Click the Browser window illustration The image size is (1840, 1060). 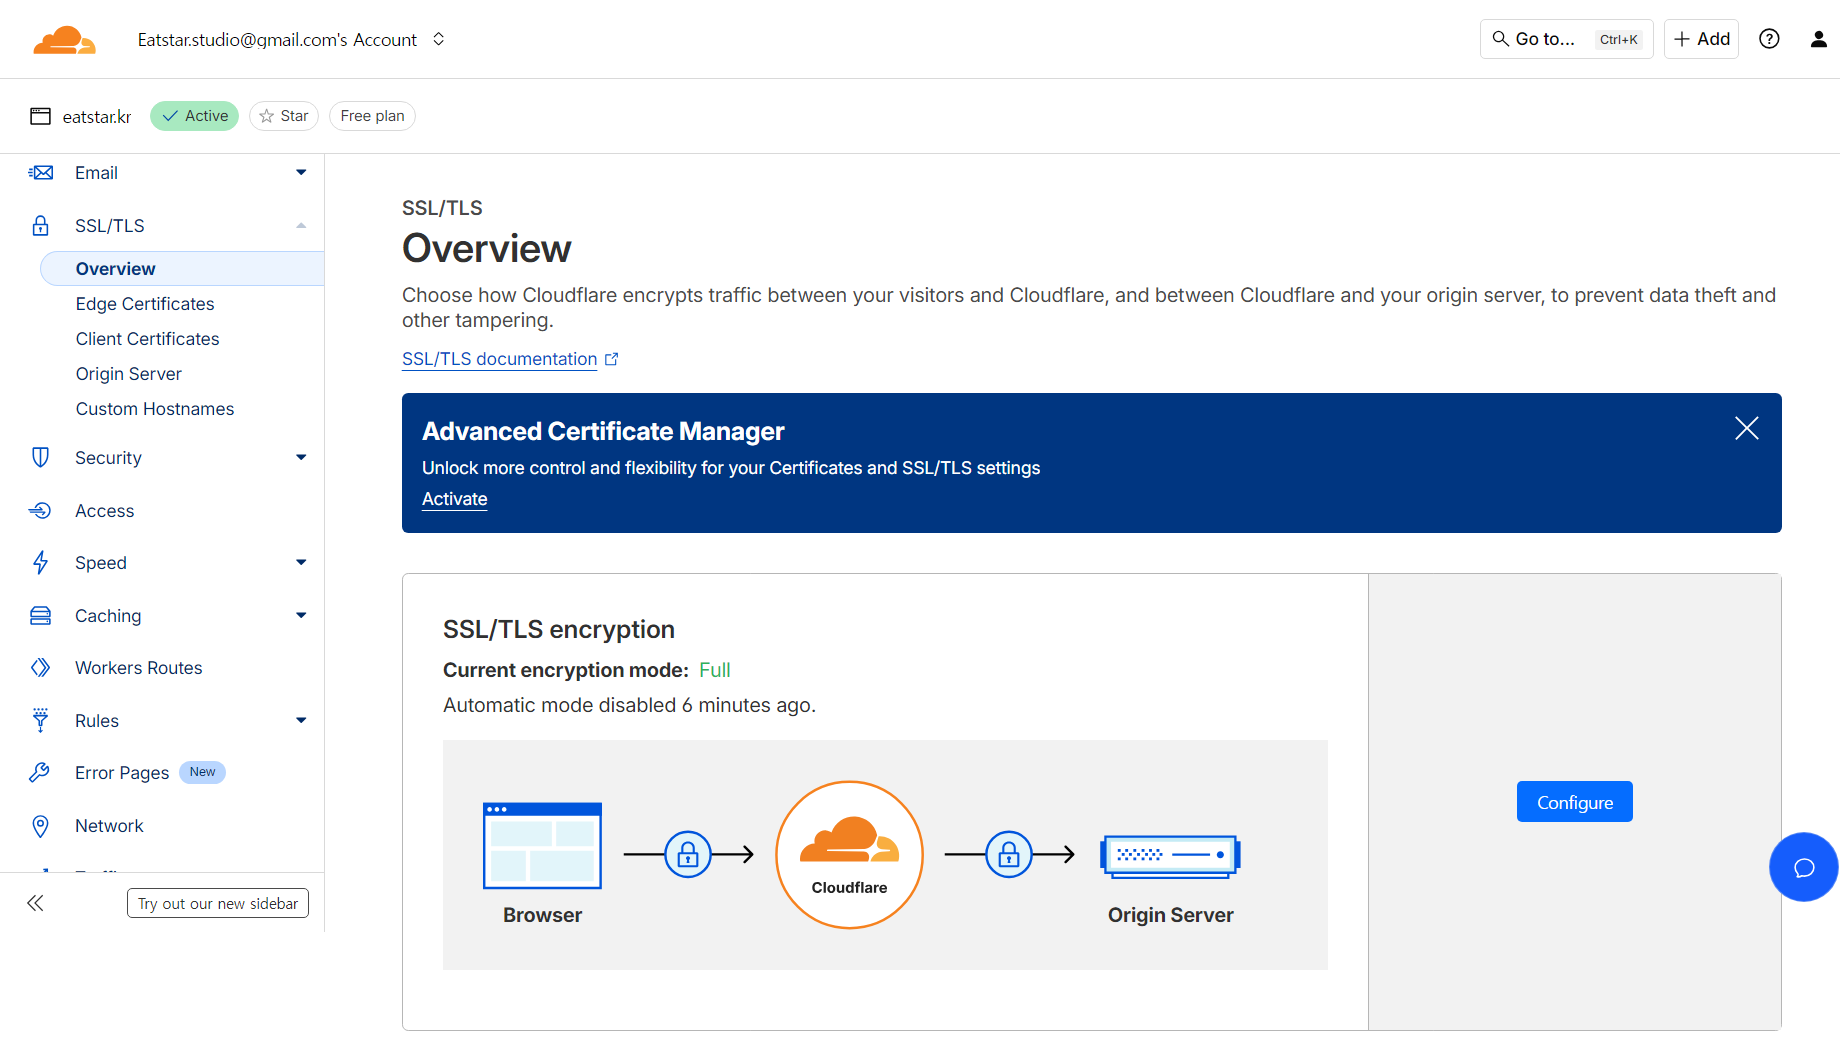(x=542, y=846)
